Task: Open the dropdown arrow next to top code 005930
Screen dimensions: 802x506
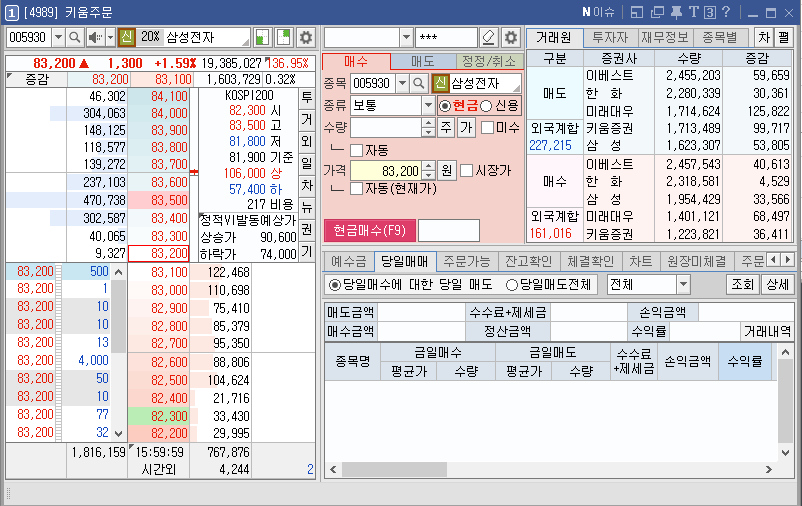Action: coord(58,37)
